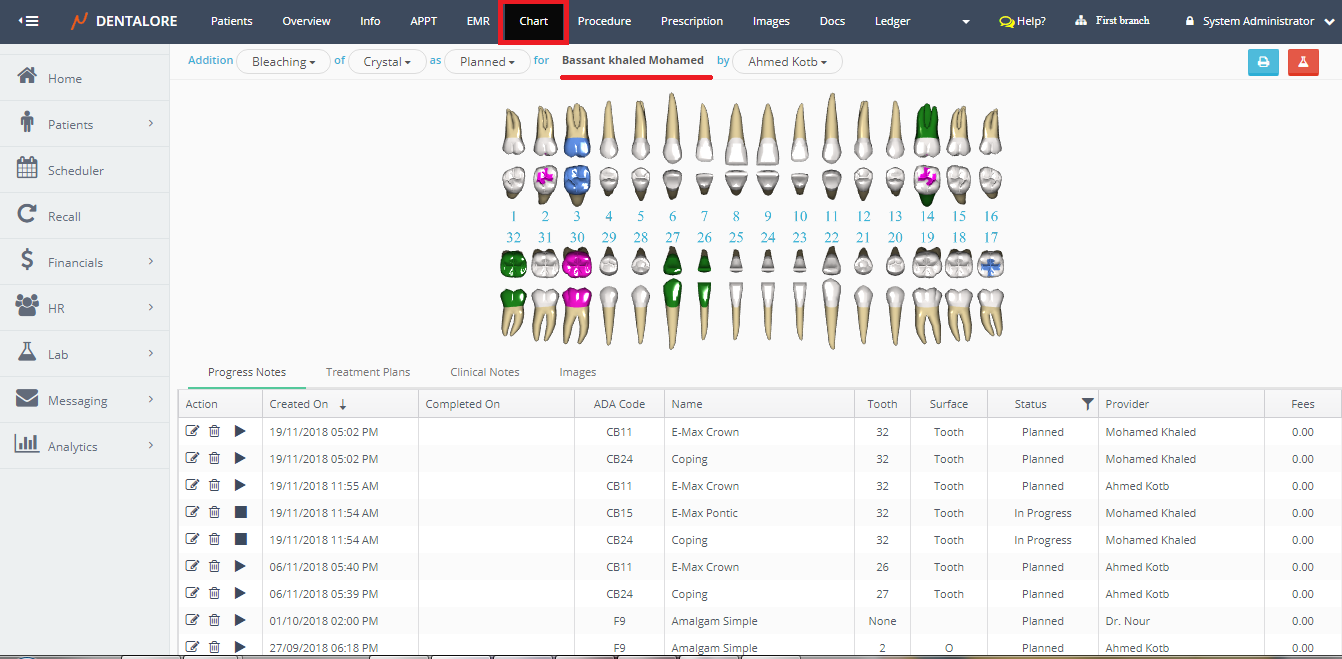Click the red lab flask button
Image resolution: width=1342 pixels, height=659 pixels.
1303,62
